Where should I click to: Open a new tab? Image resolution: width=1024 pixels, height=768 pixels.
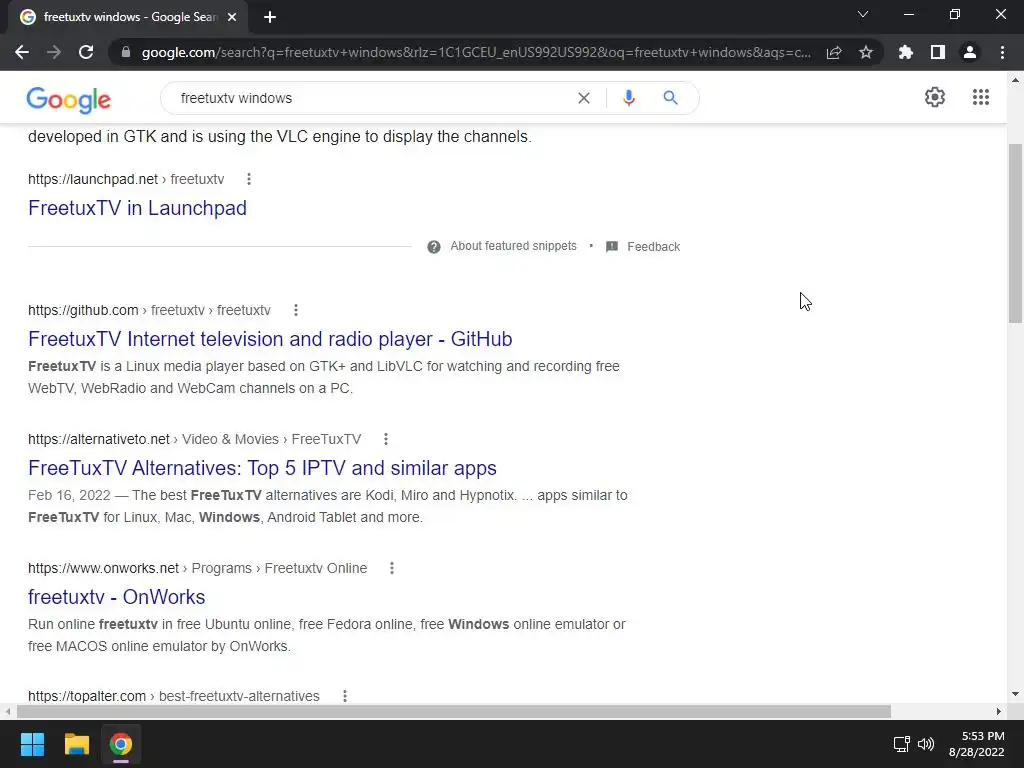(x=270, y=17)
